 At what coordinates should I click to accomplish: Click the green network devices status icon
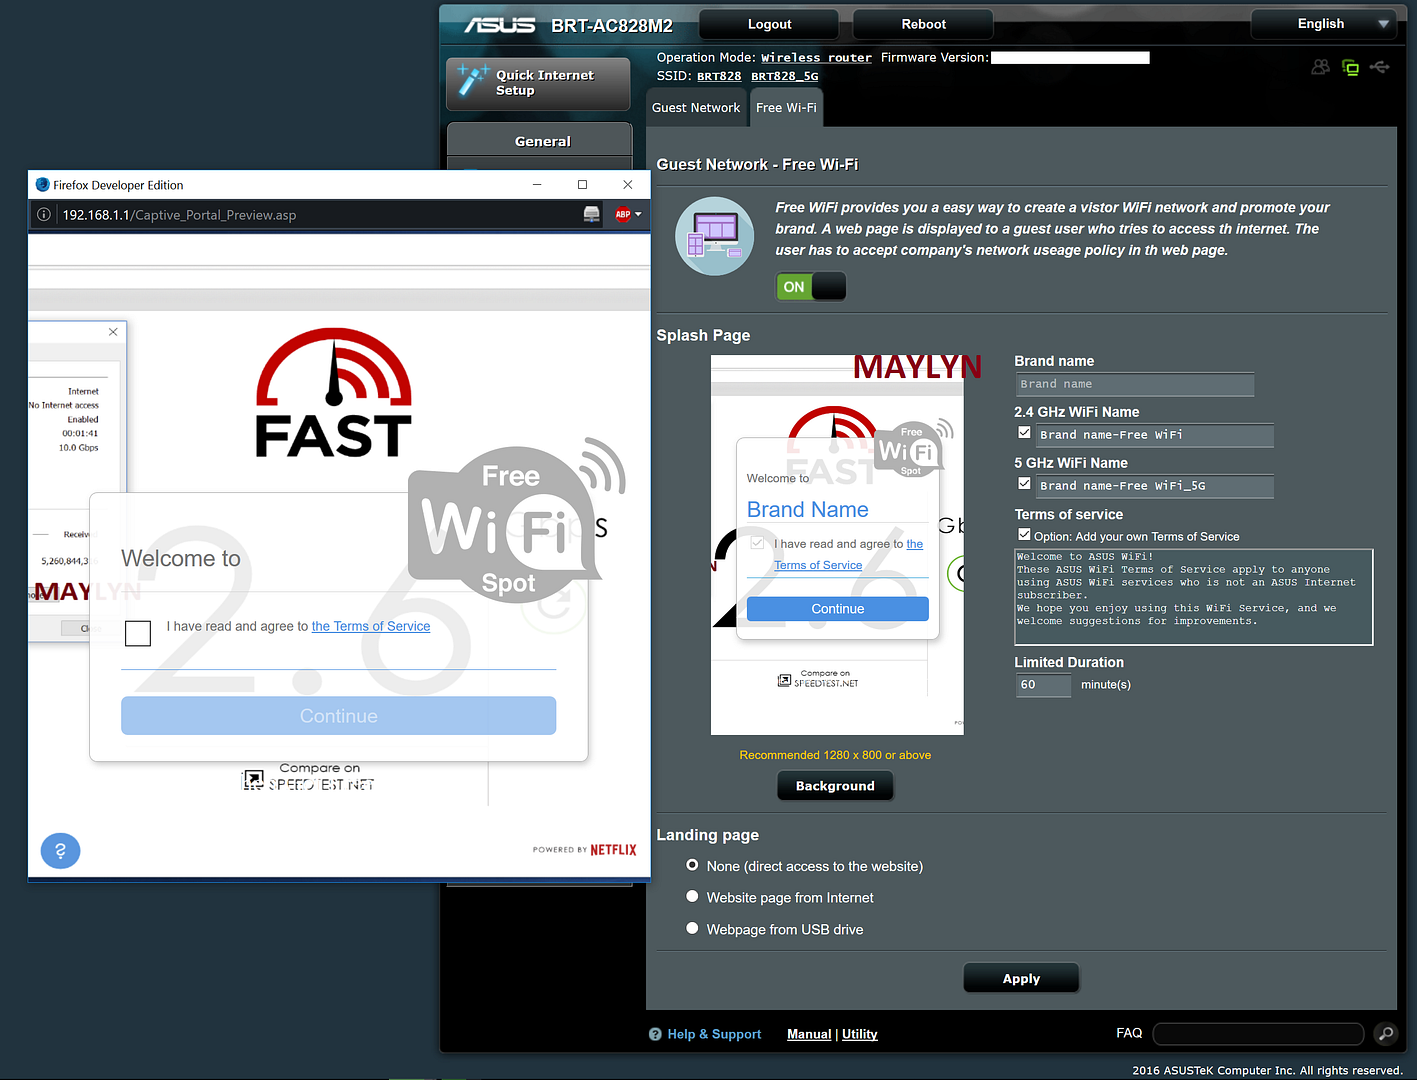click(1350, 68)
